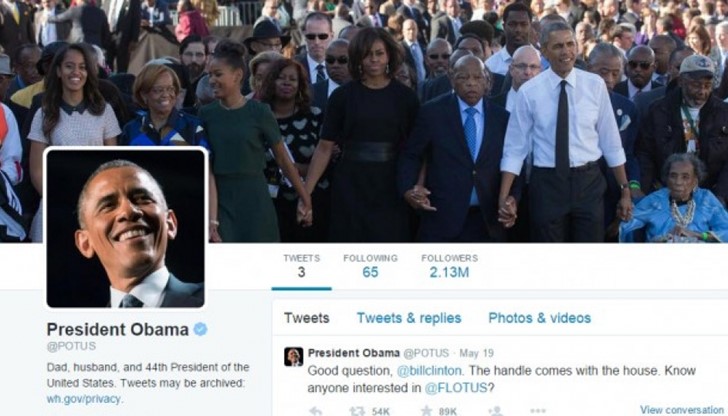Switch to the Photos & videos tab
The width and height of the screenshot is (728, 416).
click(x=540, y=318)
